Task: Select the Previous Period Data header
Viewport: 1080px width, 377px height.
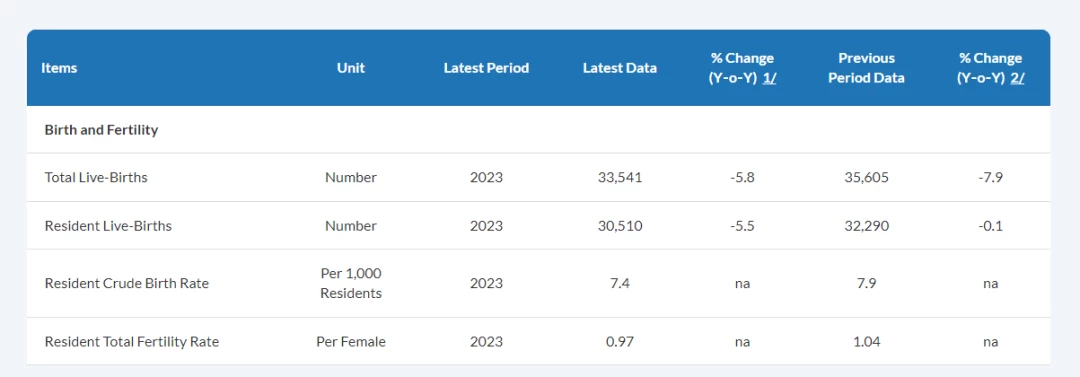Action: pyautogui.click(x=866, y=68)
